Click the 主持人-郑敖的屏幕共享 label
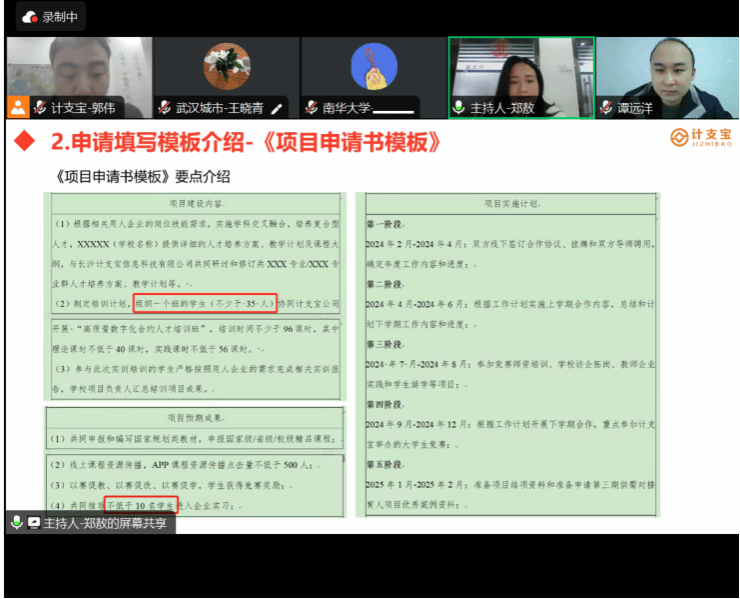Screen dimensions: 740x599 105,523
